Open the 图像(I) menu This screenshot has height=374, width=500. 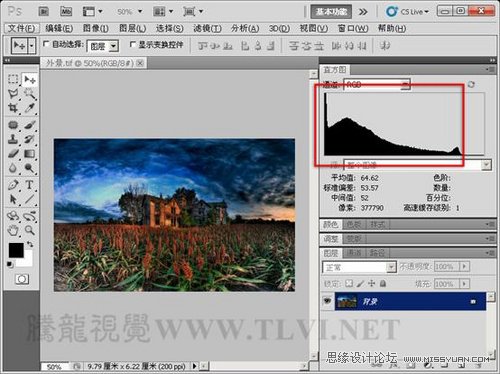[x=96, y=28]
